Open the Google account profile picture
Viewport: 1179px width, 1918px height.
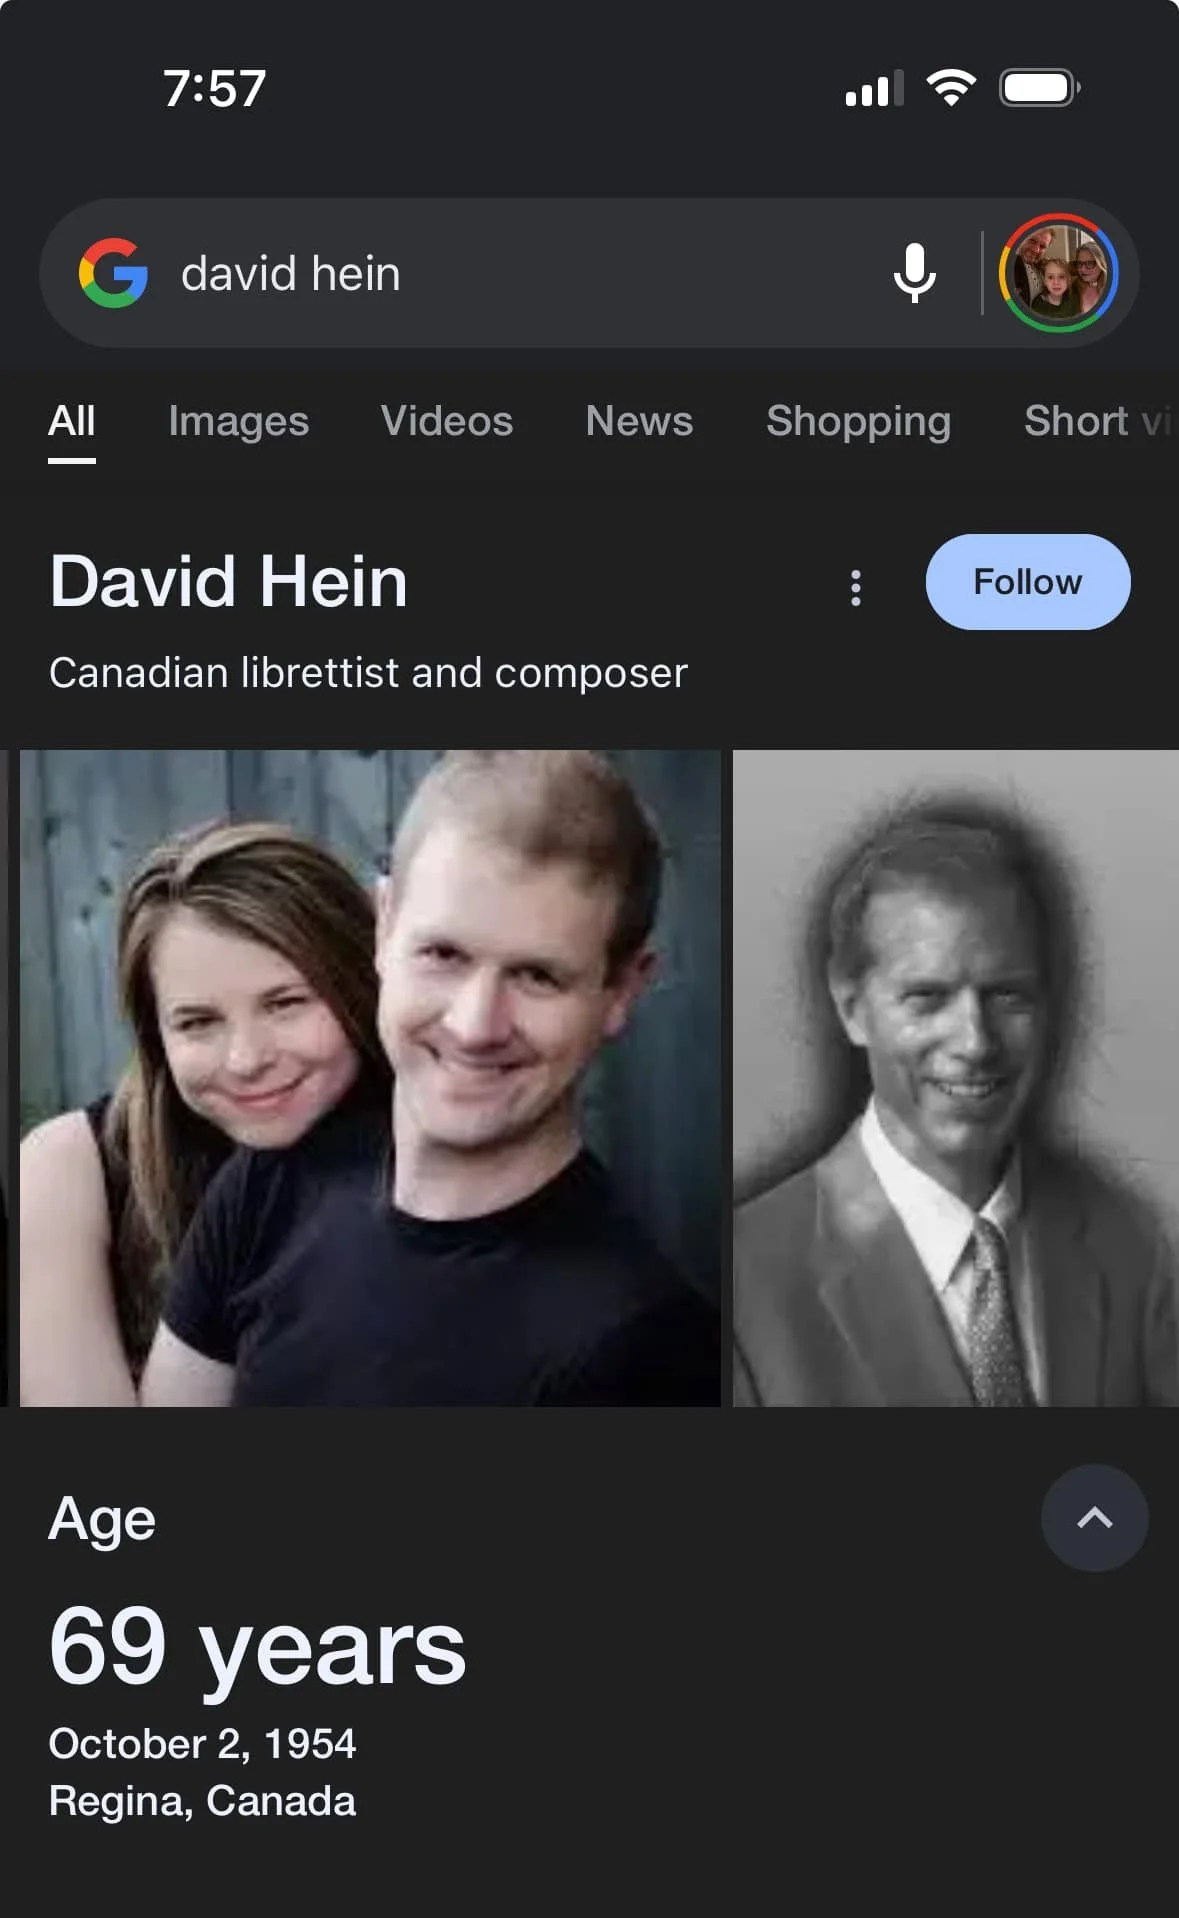1058,273
